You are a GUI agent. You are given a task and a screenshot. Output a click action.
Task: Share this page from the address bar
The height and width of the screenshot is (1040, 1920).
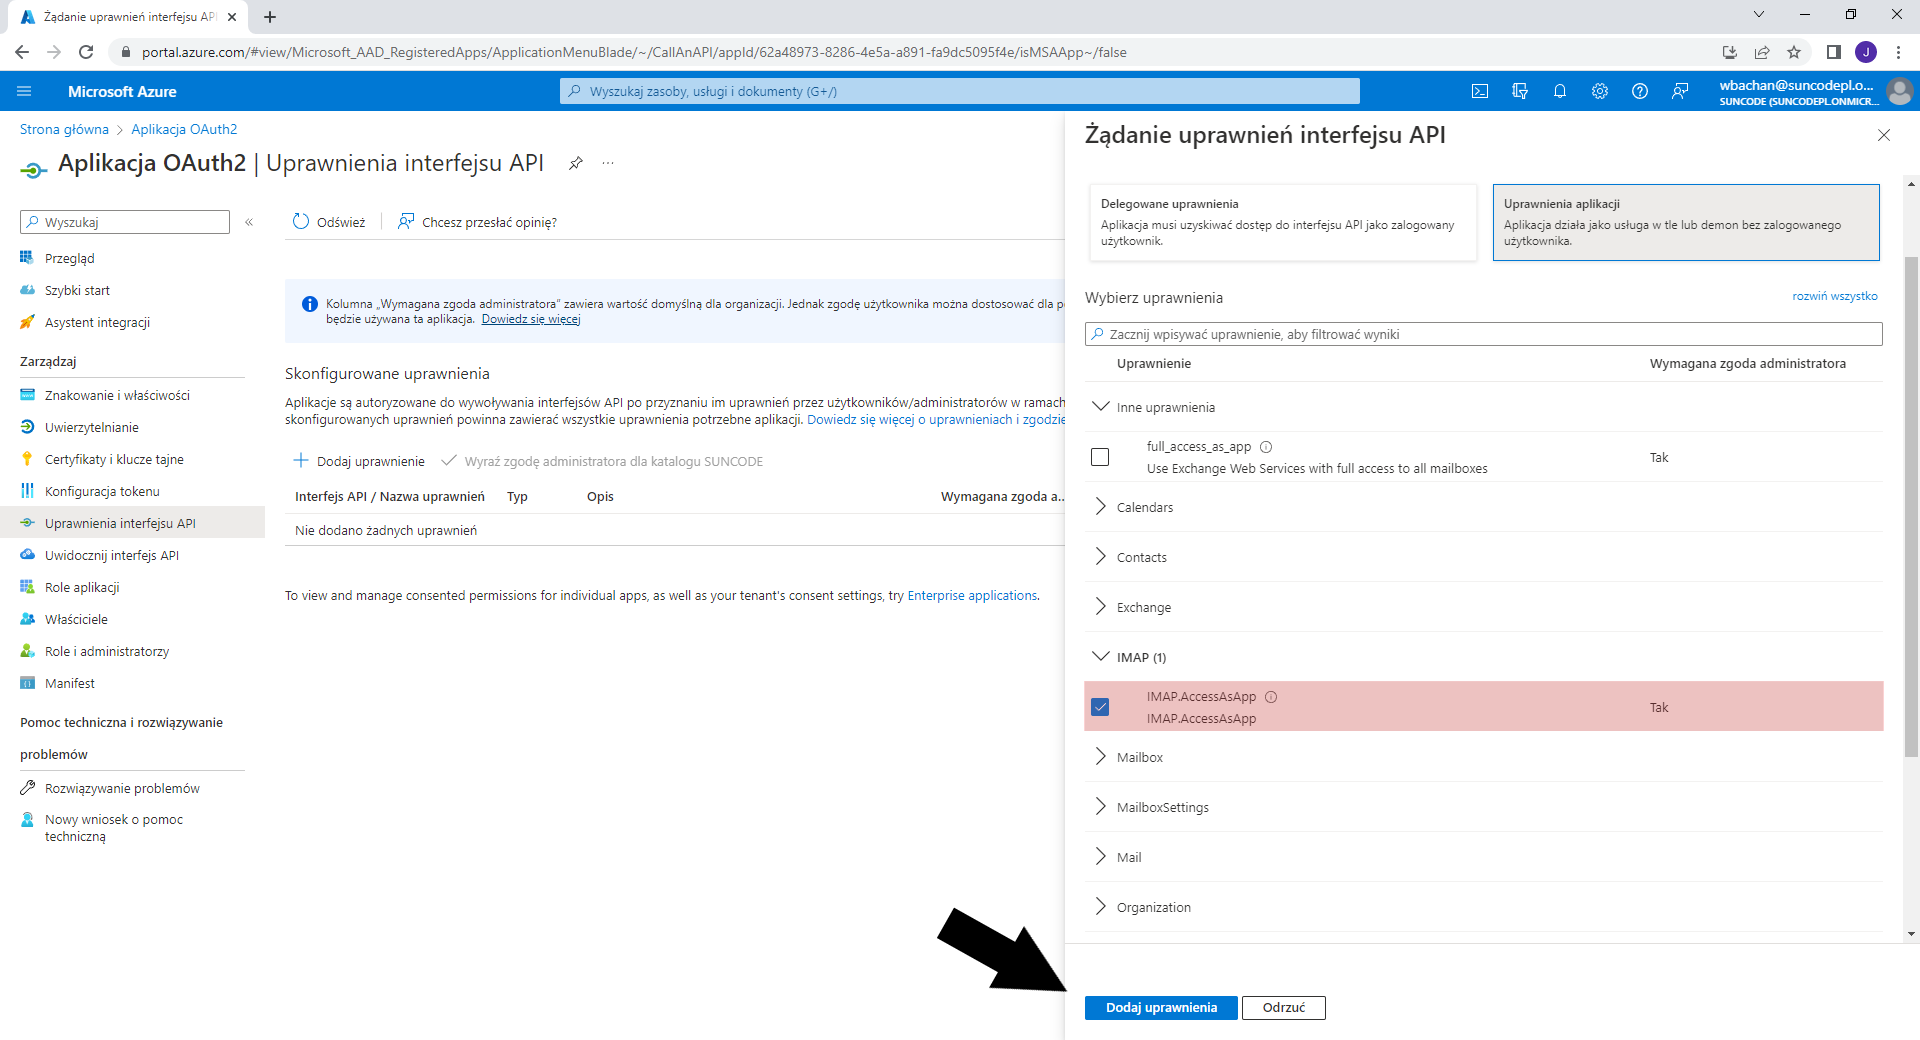coord(1762,52)
